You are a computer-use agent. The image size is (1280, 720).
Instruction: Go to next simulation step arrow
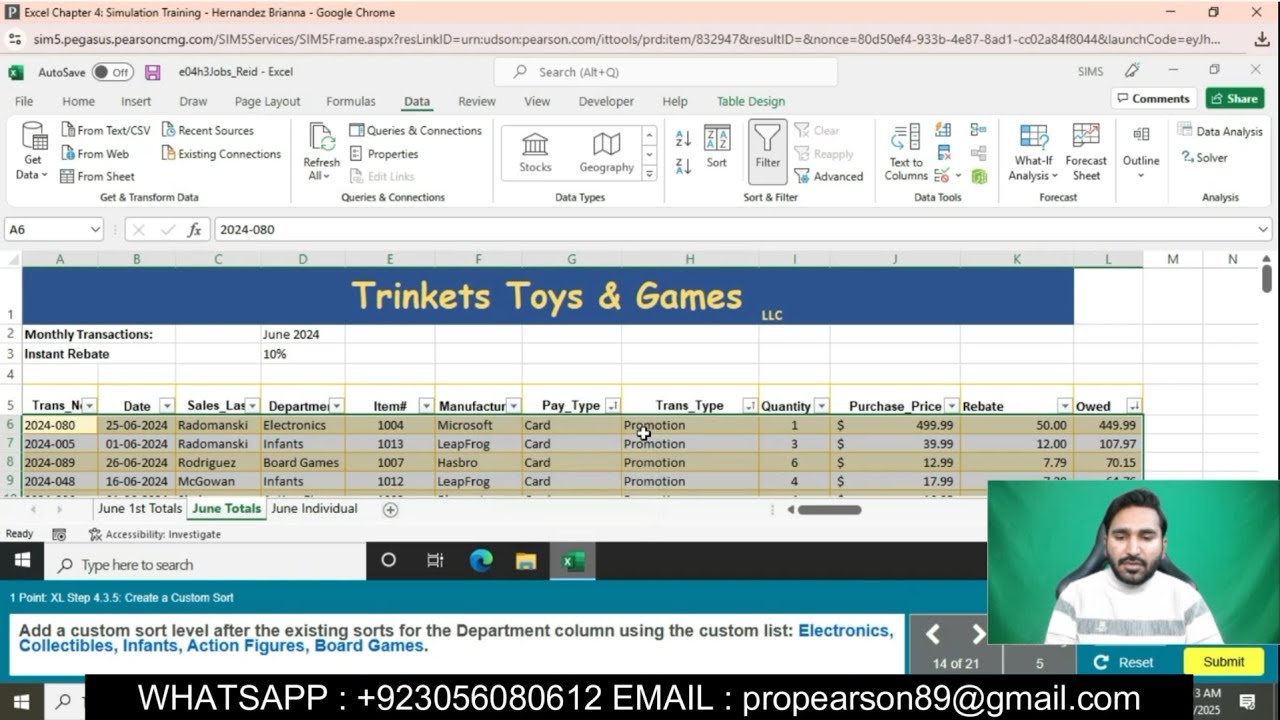pyautogui.click(x=979, y=633)
